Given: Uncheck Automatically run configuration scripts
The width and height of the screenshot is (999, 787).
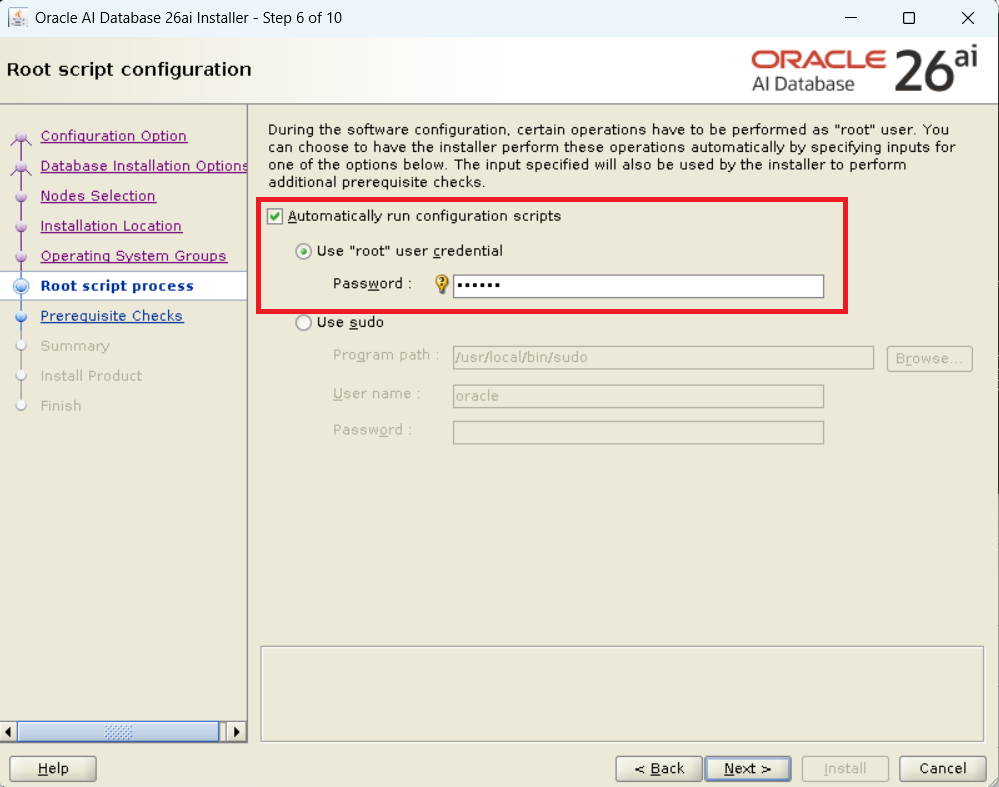Looking at the screenshot, I should [x=275, y=216].
